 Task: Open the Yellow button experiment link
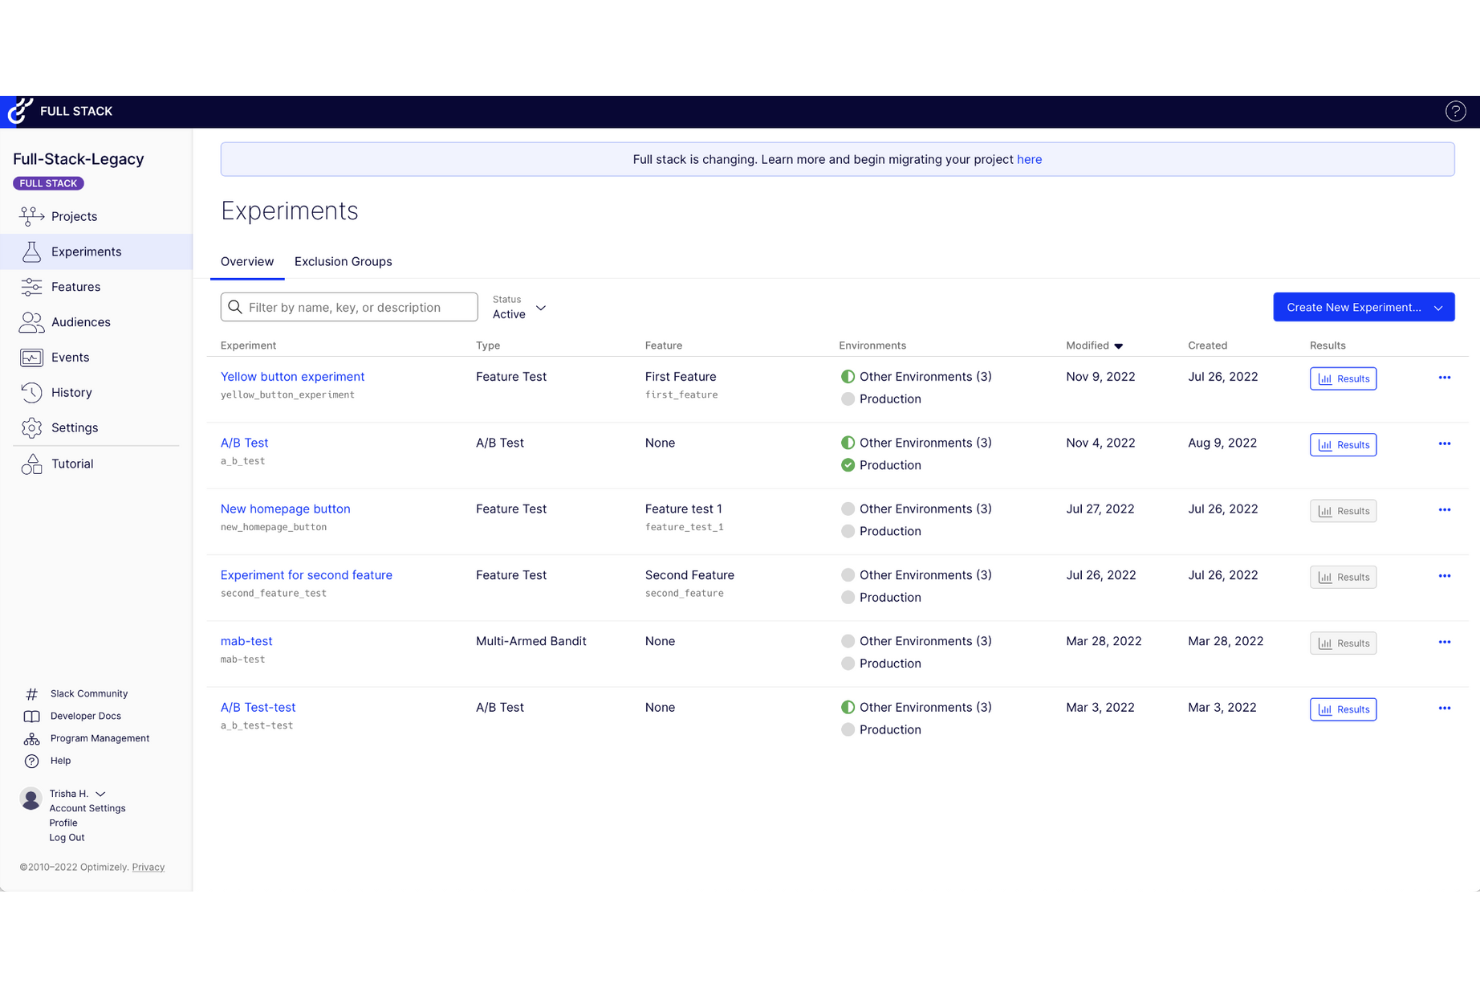pos(292,377)
